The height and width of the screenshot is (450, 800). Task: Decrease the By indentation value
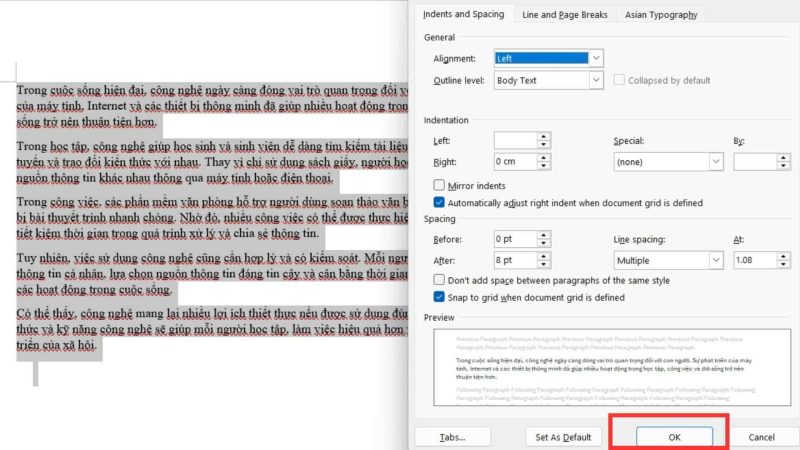(x=784, y=166)
